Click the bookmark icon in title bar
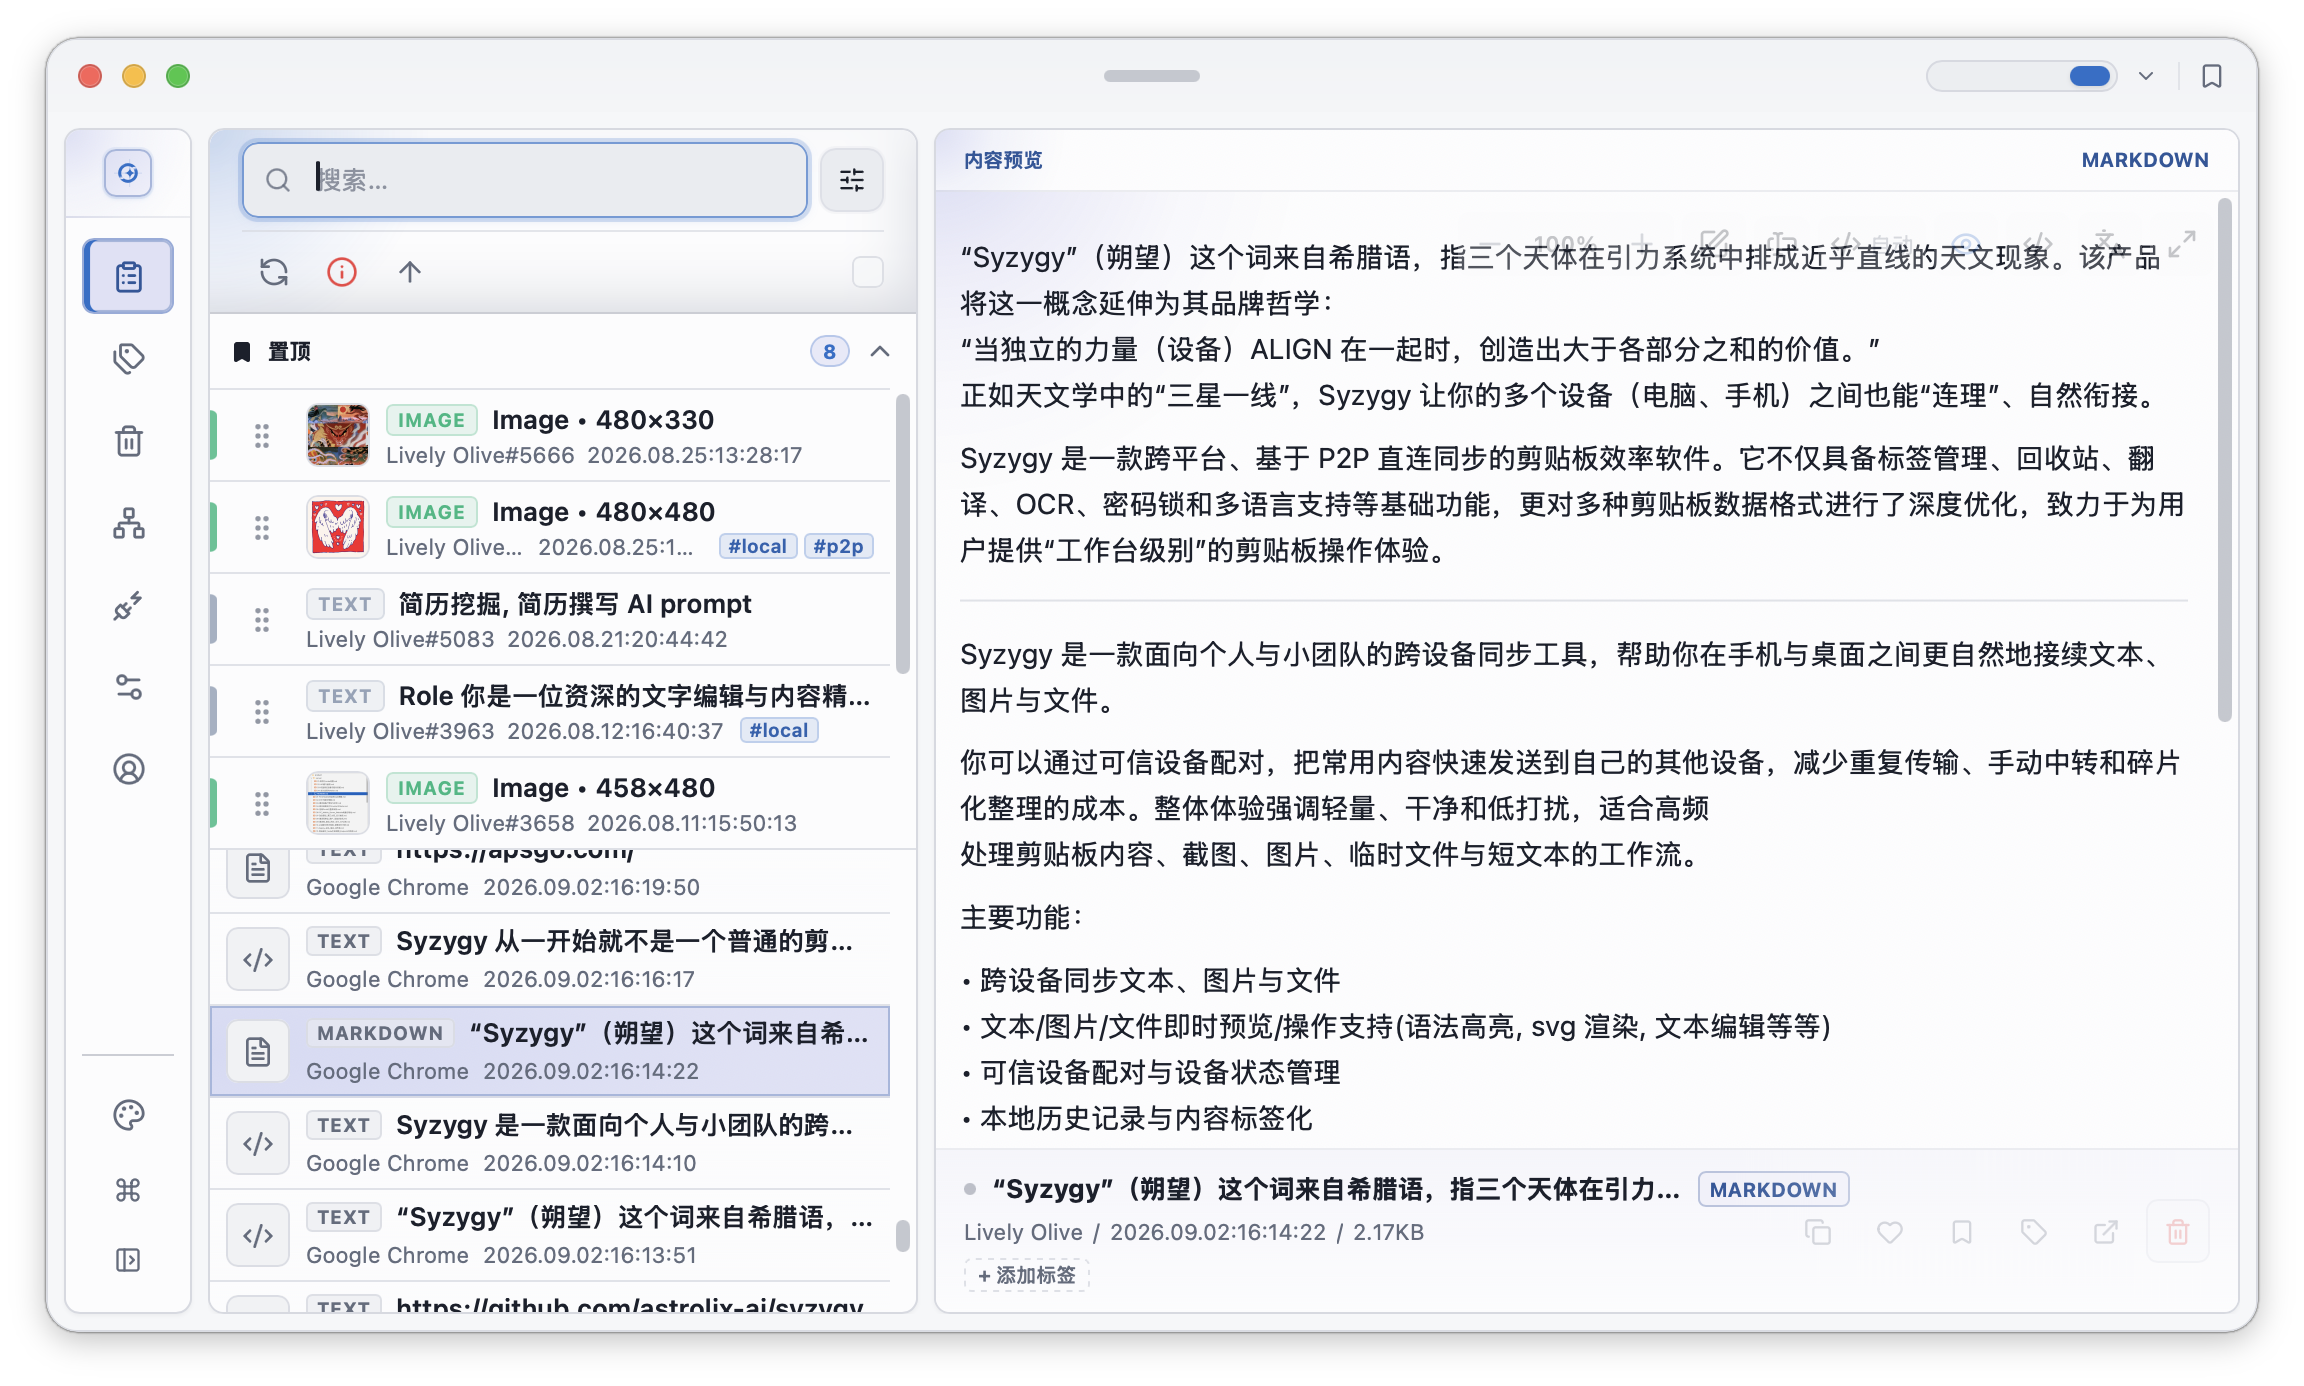2304x1386 pixels. click(2212, 76)
